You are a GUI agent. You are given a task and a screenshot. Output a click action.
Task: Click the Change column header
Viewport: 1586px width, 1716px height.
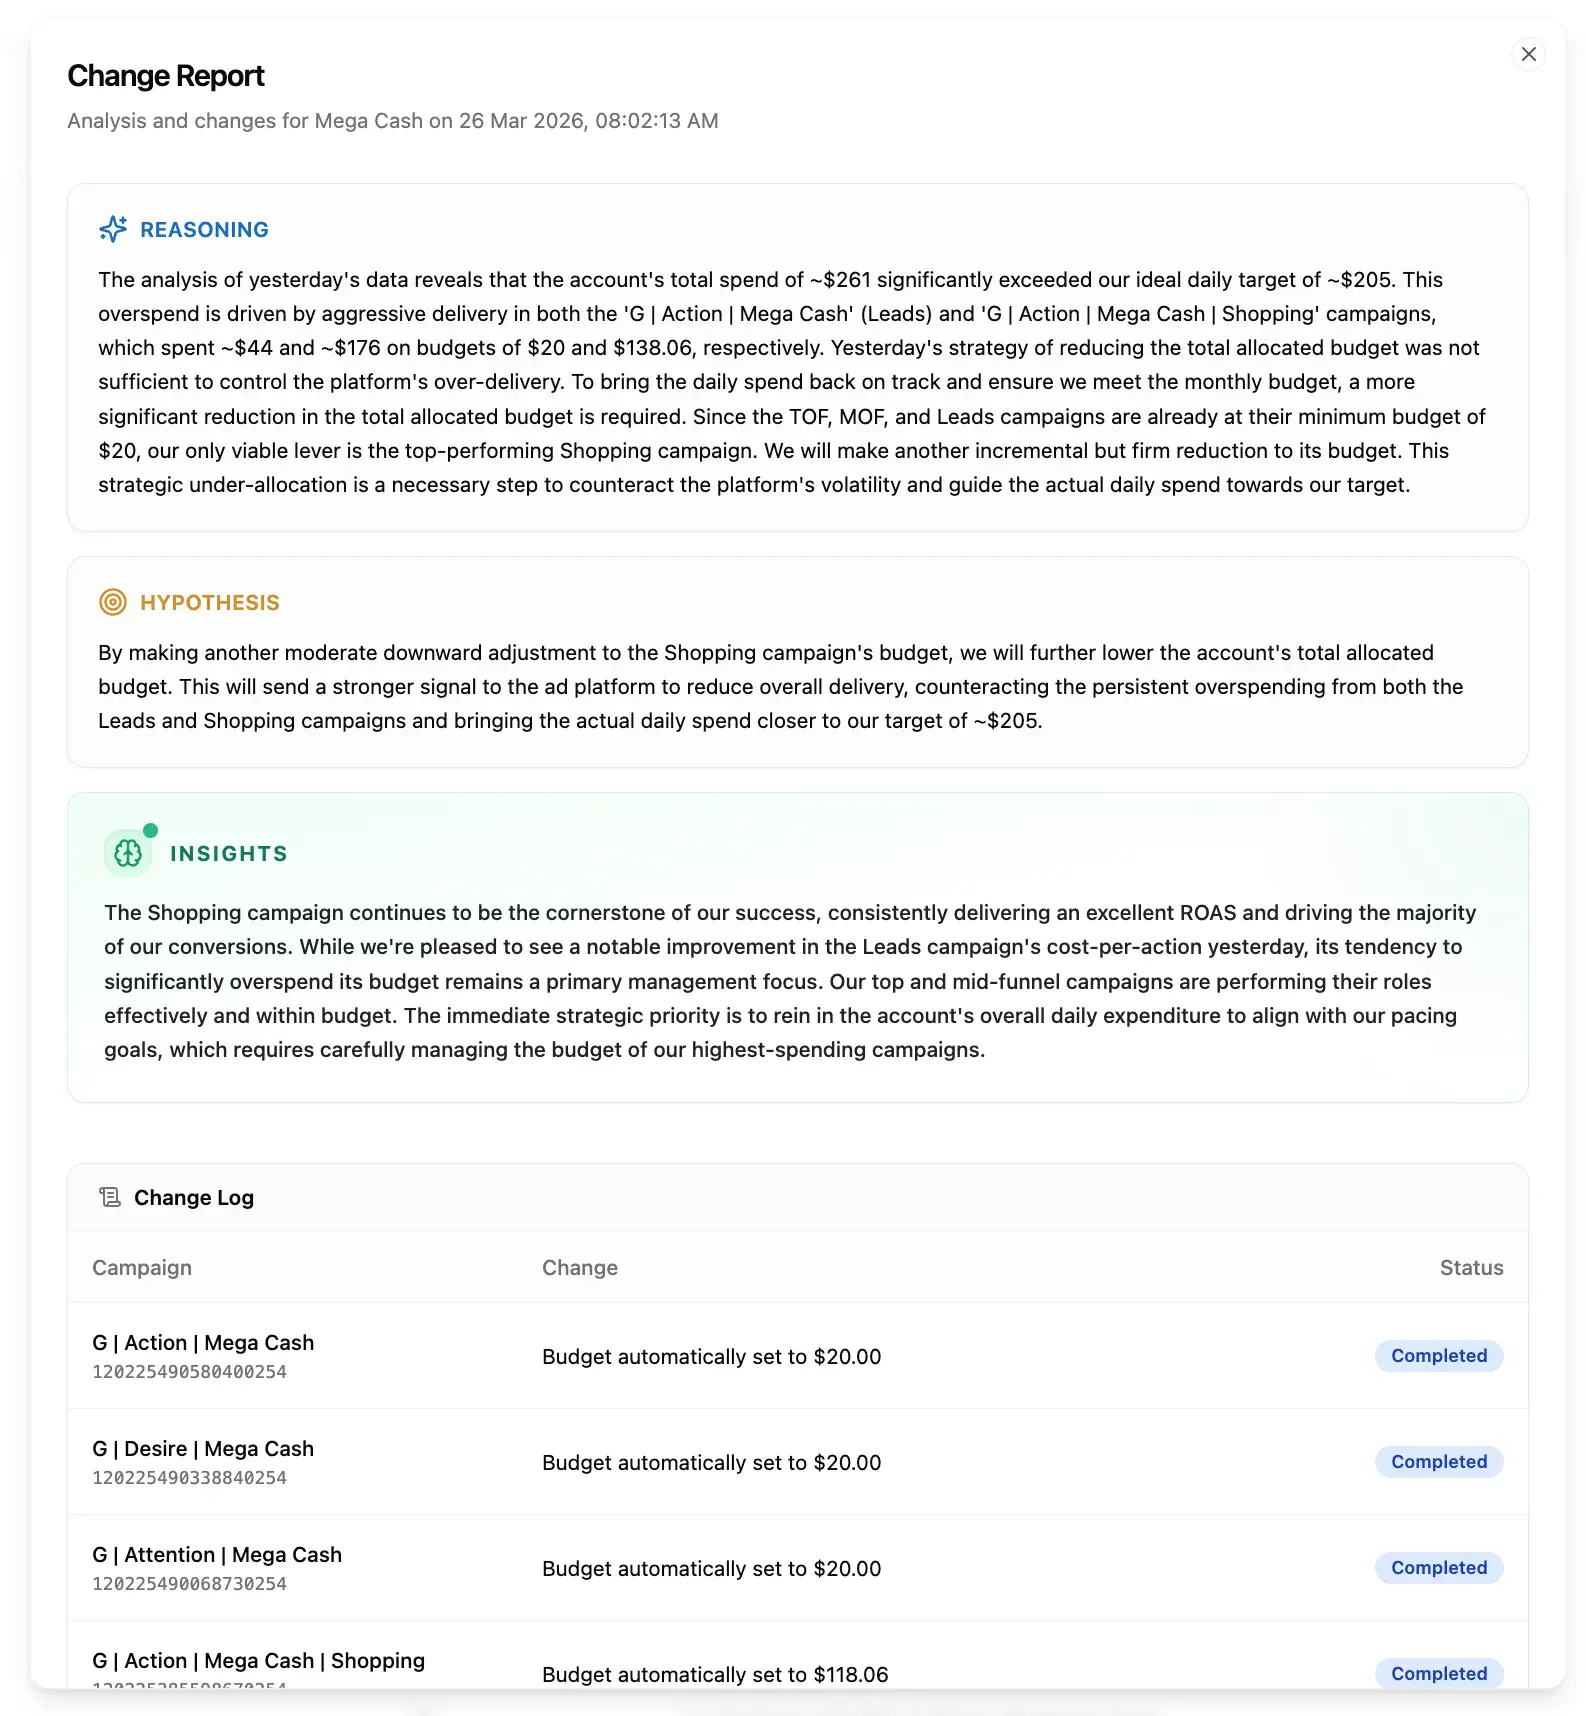[x=580, y=1268]
